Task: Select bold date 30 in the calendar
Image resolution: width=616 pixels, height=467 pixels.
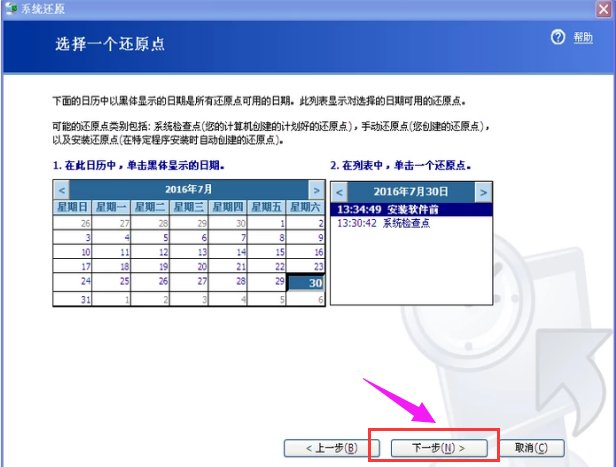Action: point(307,283)
